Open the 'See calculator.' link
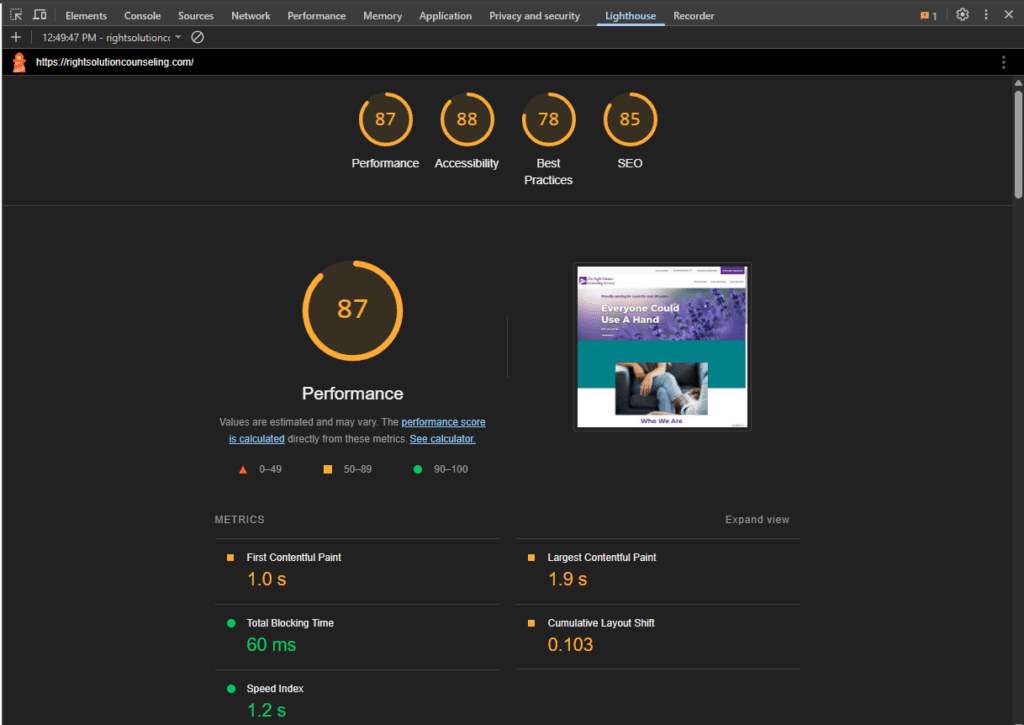Image resolution: width=1024 pixels, height=725 pixels. (x=442, y=439)
